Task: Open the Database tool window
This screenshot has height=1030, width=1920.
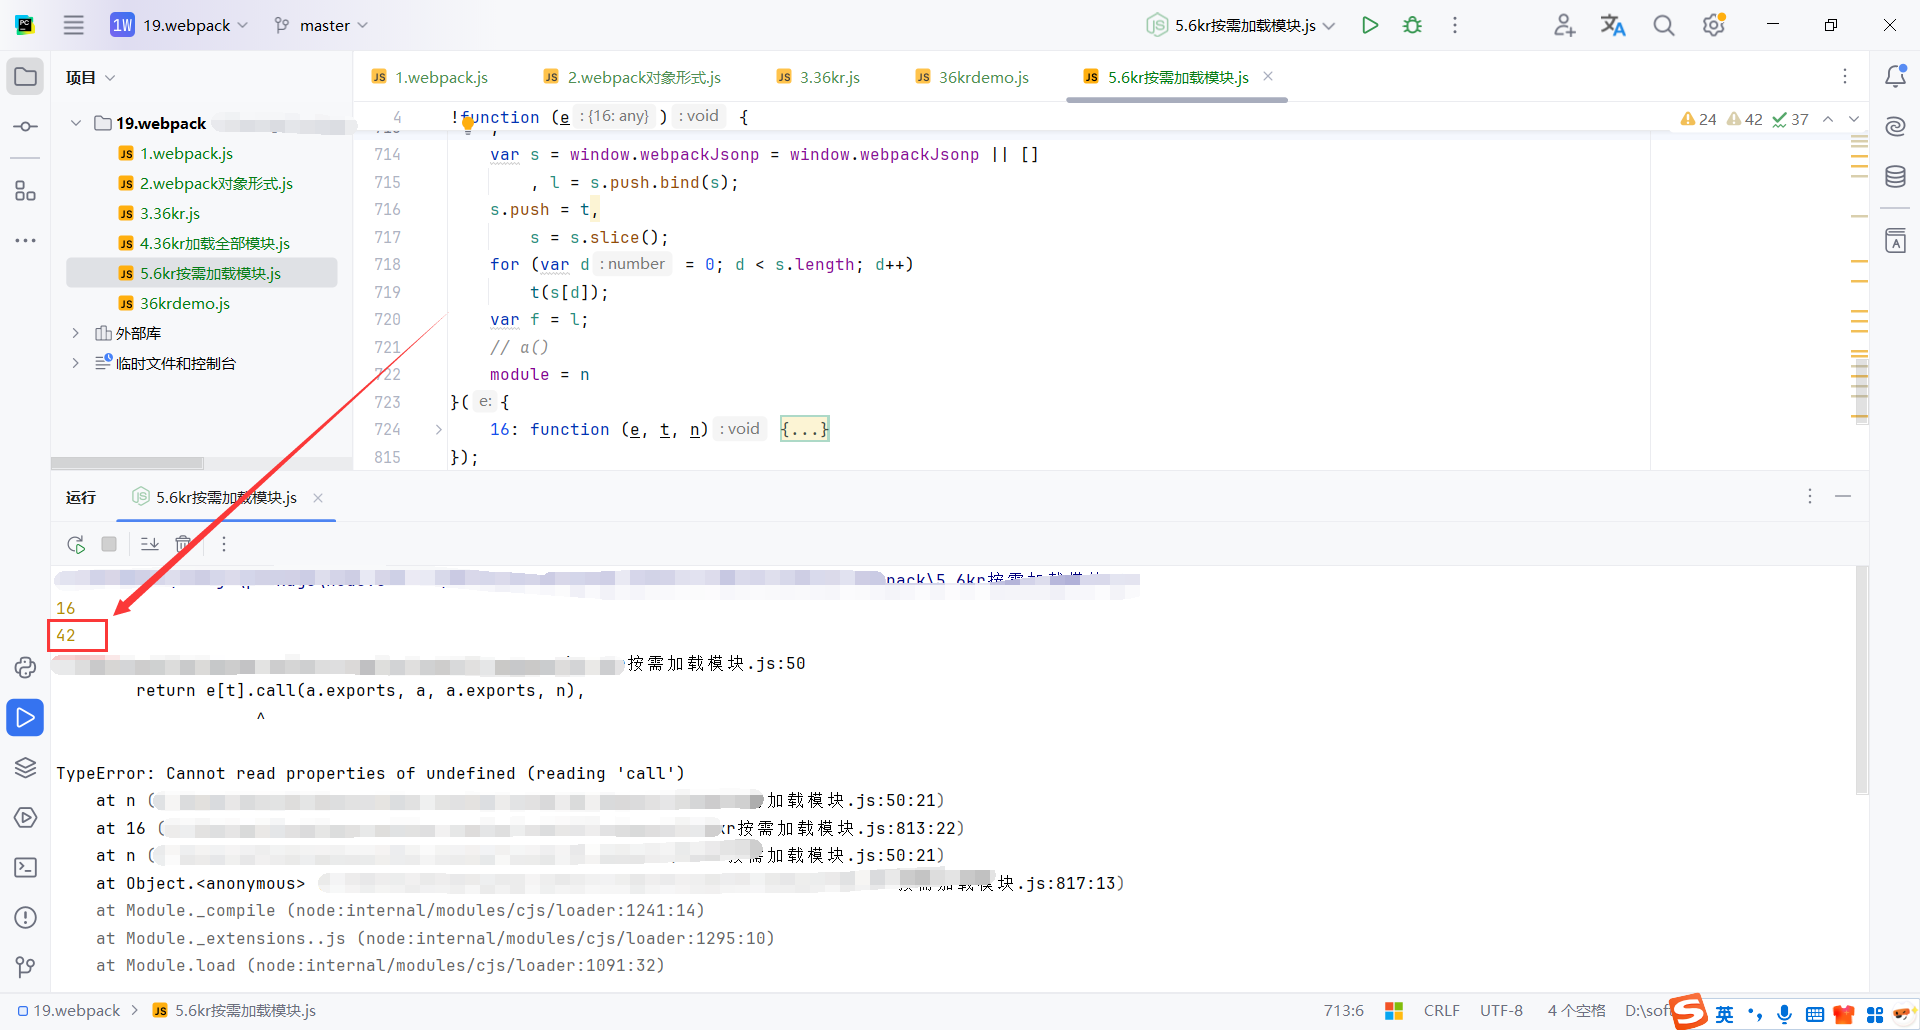Action: [1896, 177]
